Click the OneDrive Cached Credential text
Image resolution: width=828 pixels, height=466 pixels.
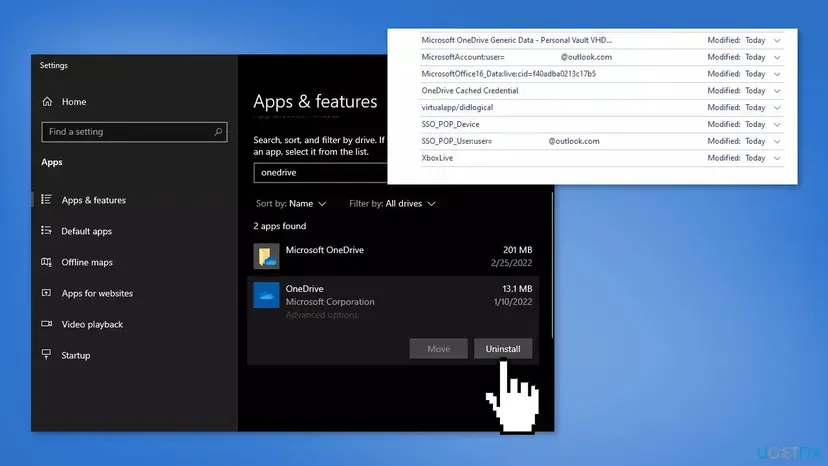[469, 91]
